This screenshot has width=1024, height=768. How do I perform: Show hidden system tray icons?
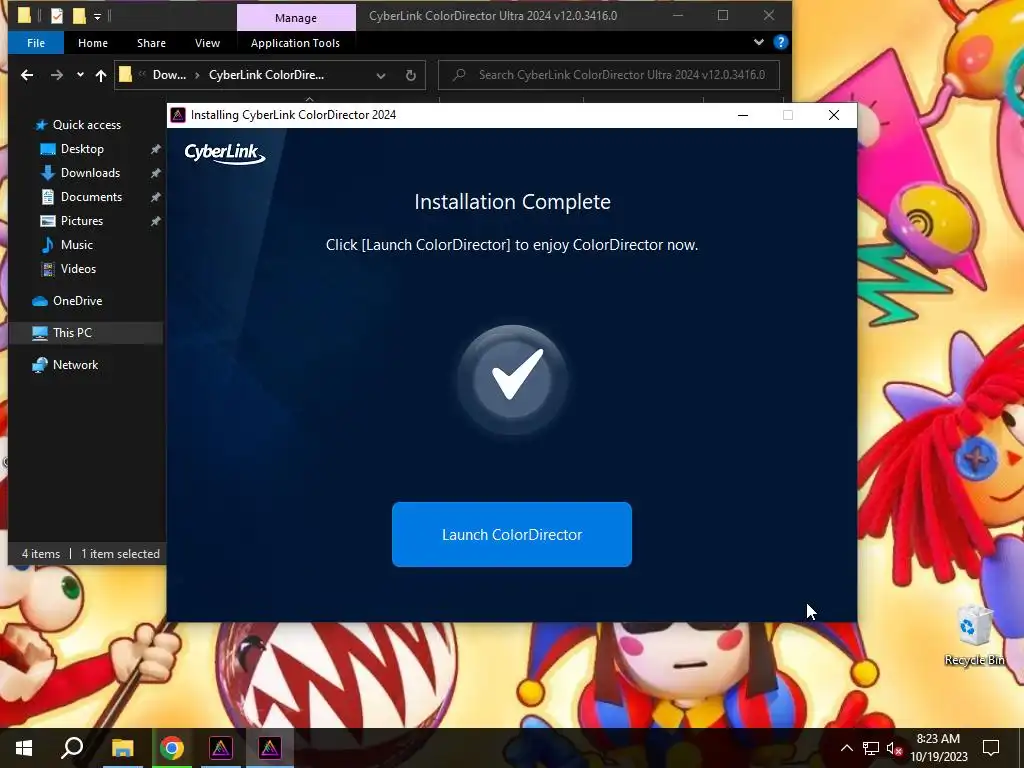tap(846, 748)
